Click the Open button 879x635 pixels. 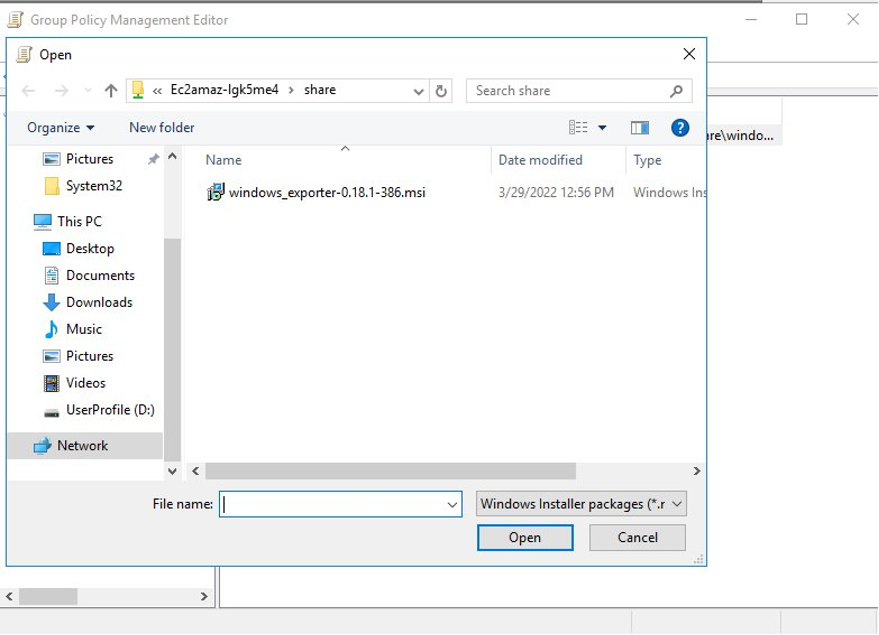(x=525, y=537)
